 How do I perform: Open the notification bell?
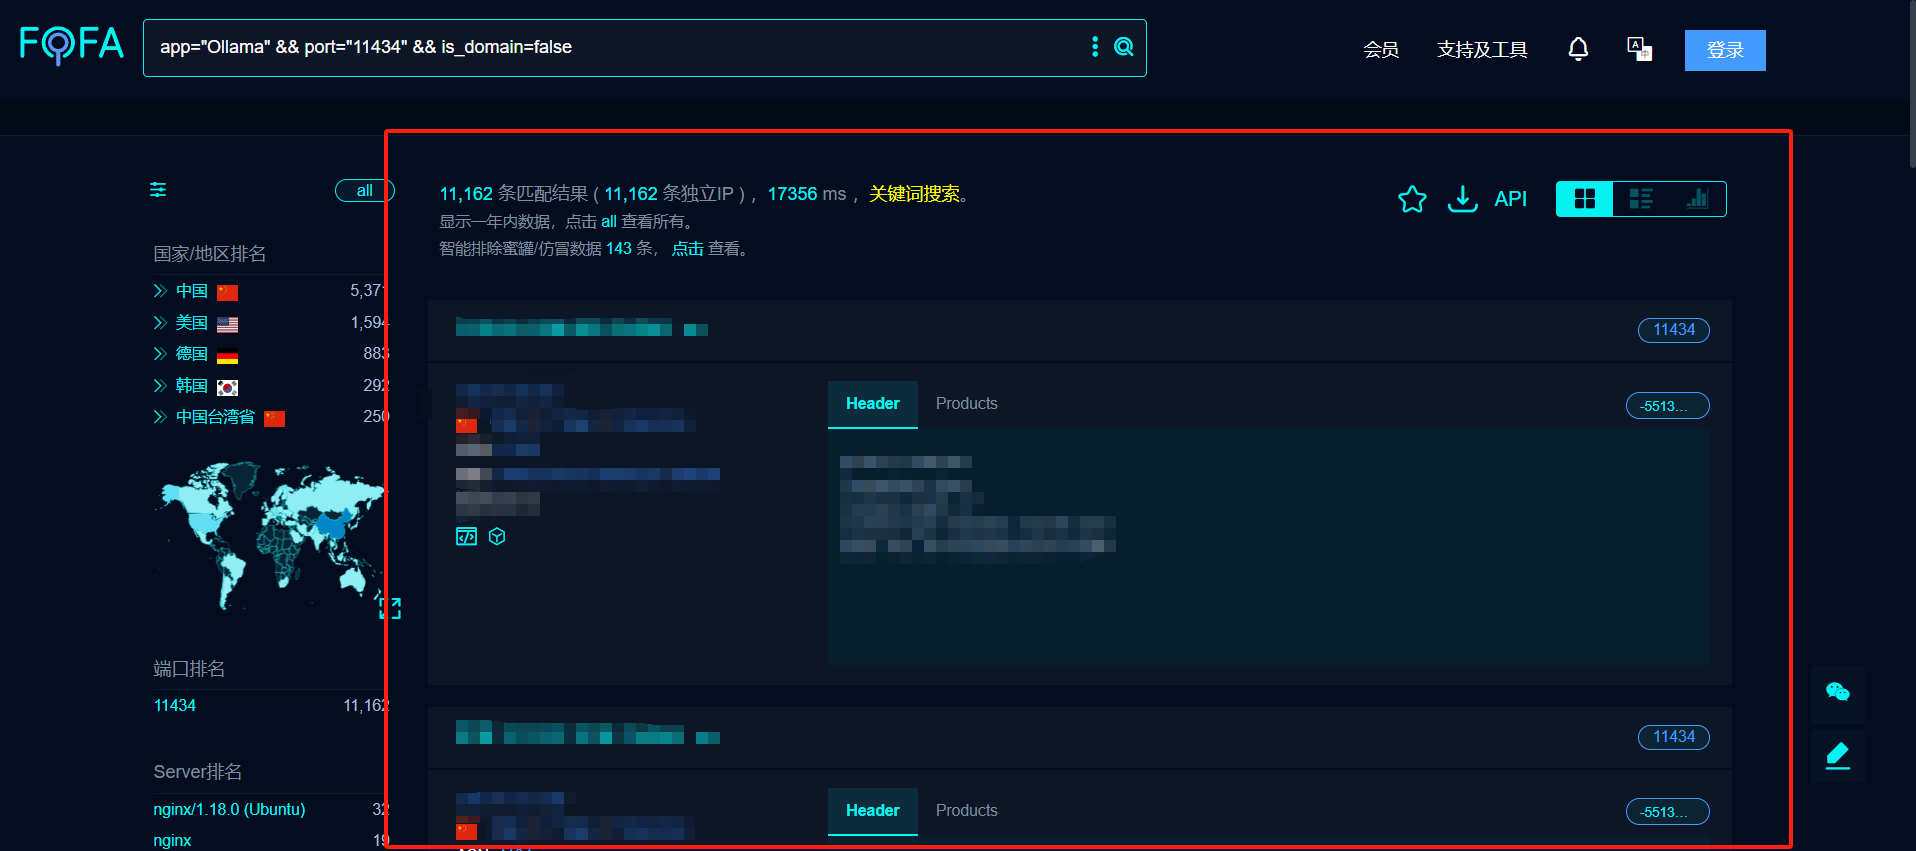click(x=1578, y=49)
